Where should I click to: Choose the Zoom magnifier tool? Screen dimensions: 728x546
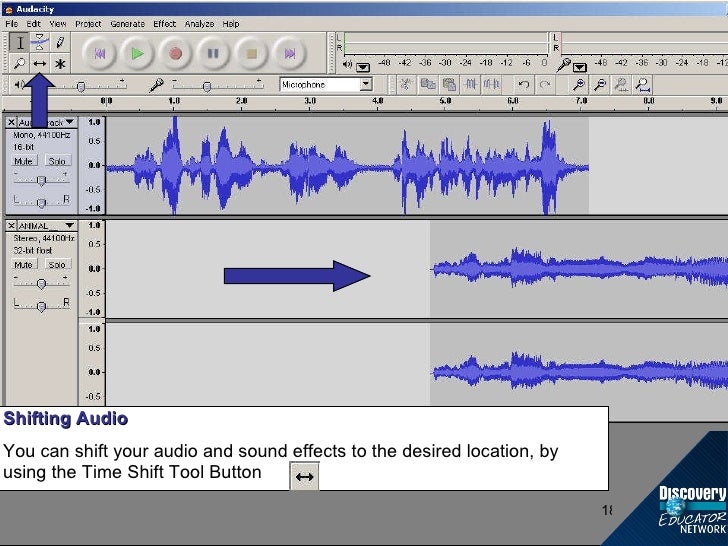tap(19, 63)
